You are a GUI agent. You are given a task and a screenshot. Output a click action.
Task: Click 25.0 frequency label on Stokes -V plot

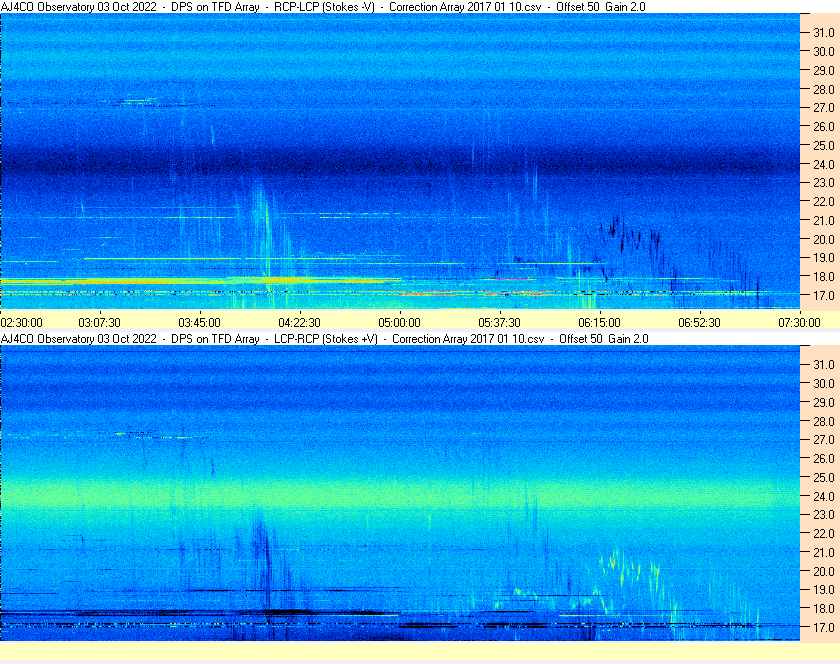(824, 145)
